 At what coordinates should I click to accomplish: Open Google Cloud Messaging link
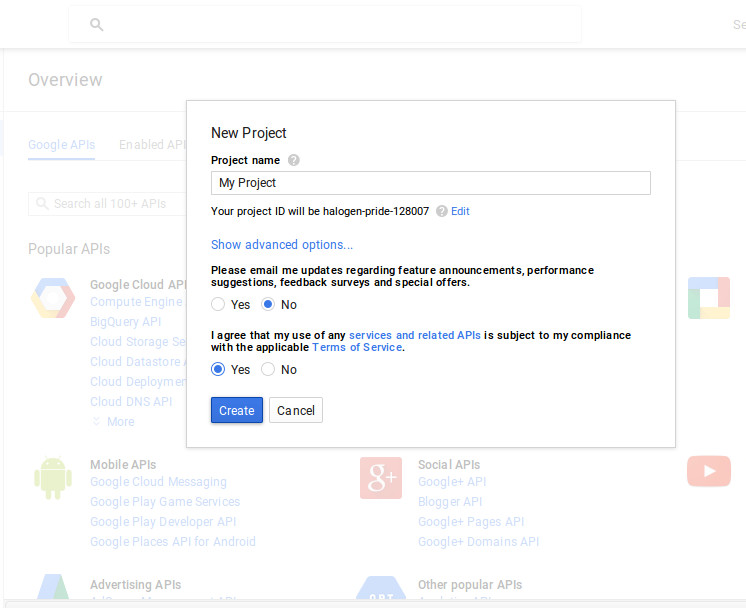click(158, 482)
